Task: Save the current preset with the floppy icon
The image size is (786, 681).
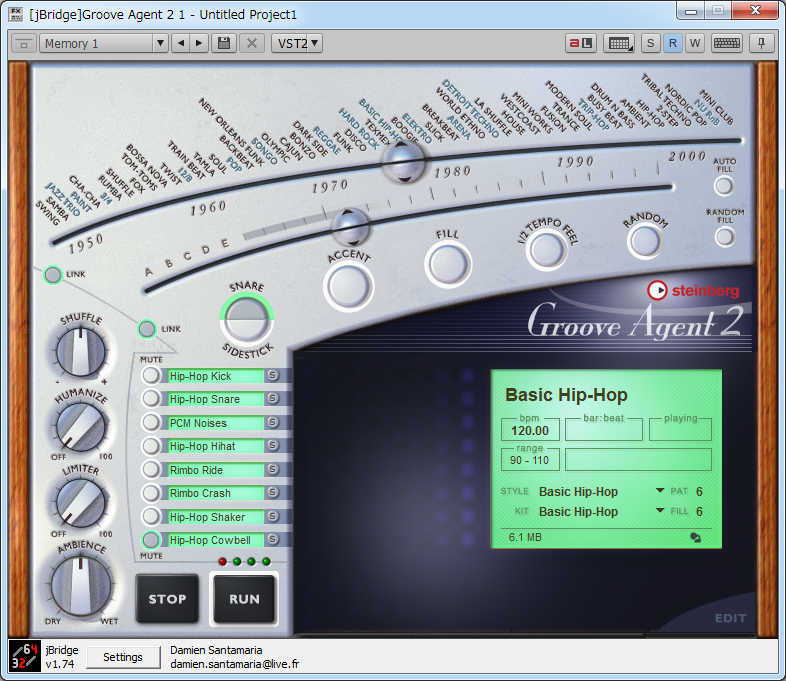Action: coord(224,44)
